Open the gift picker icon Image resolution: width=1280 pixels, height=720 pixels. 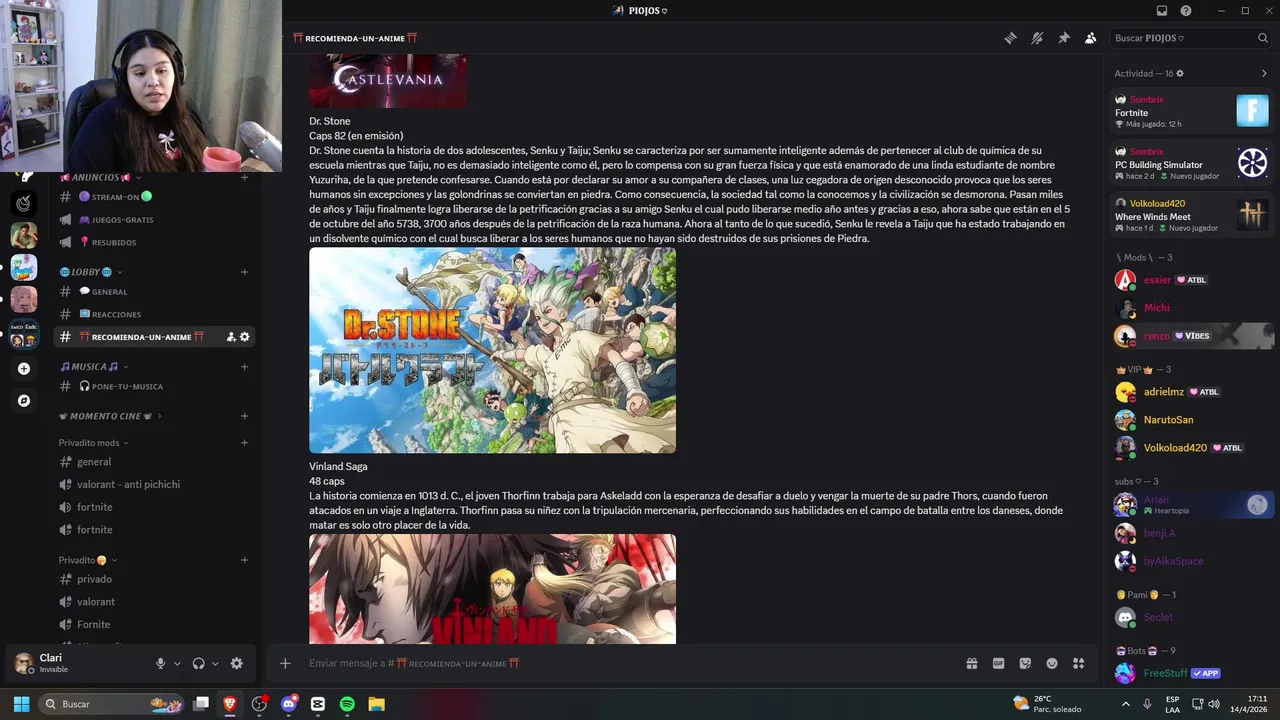pos(971,663)
